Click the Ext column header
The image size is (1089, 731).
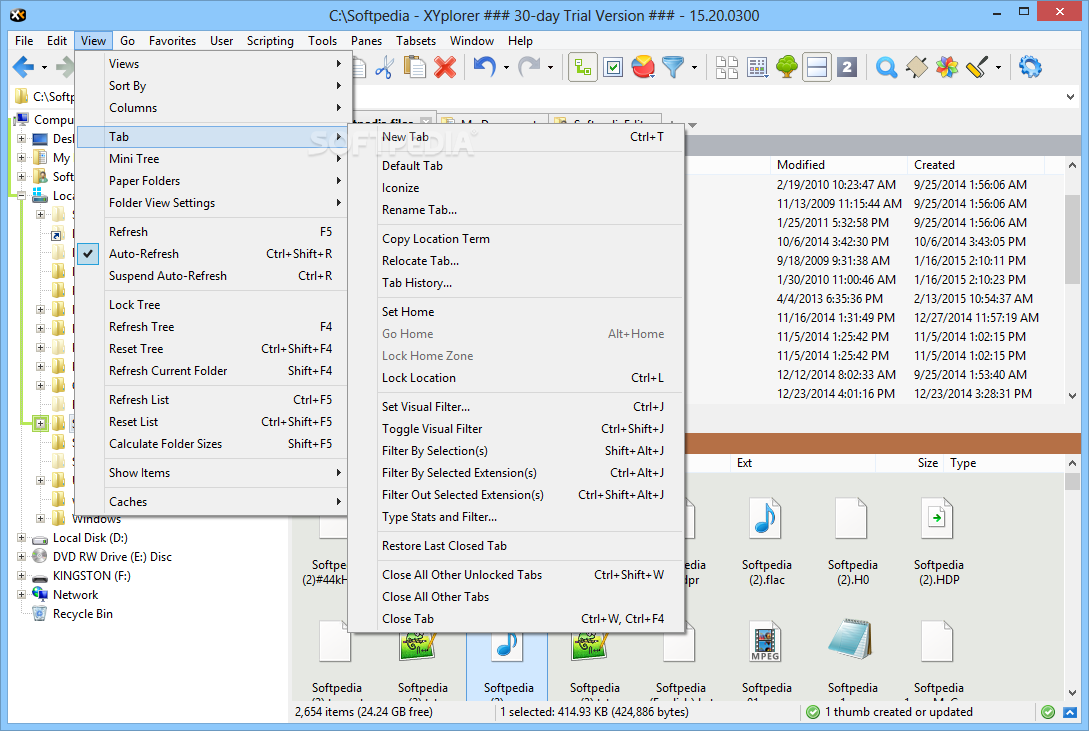pyautogui.click(x=803, y=463)
